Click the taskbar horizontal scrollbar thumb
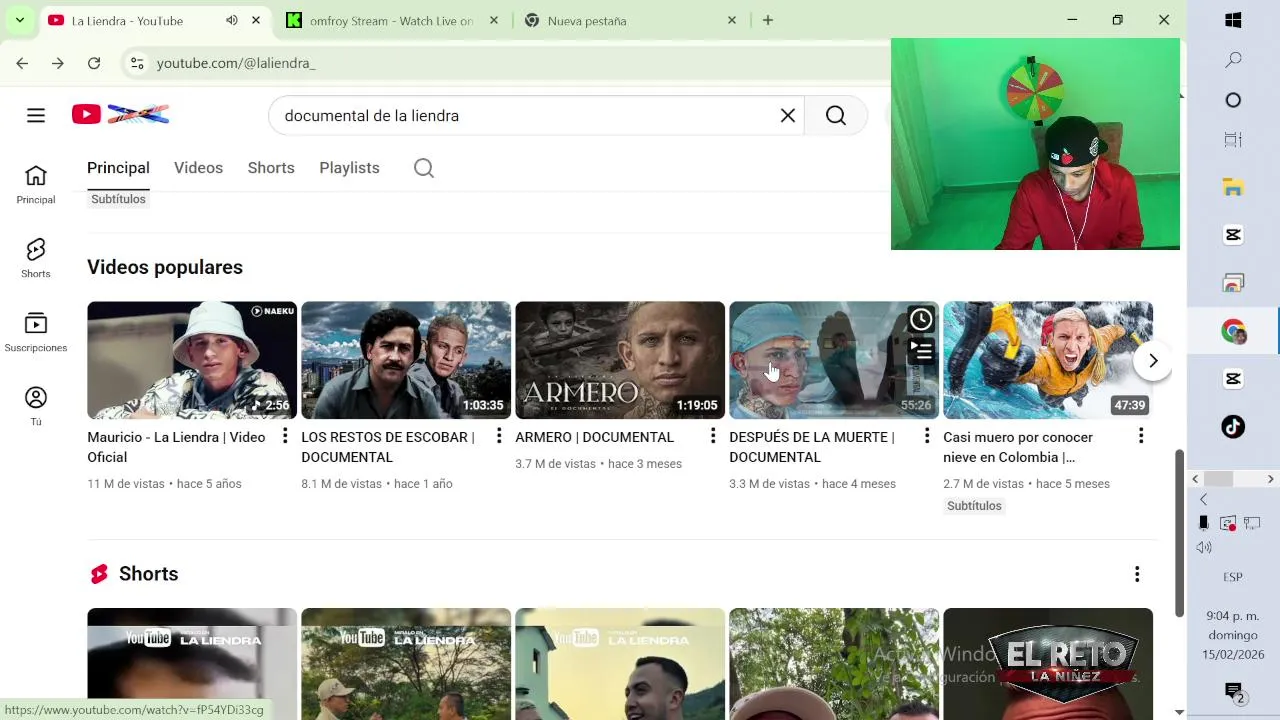The image size is (1280, 720). (x=1218, y=479)
